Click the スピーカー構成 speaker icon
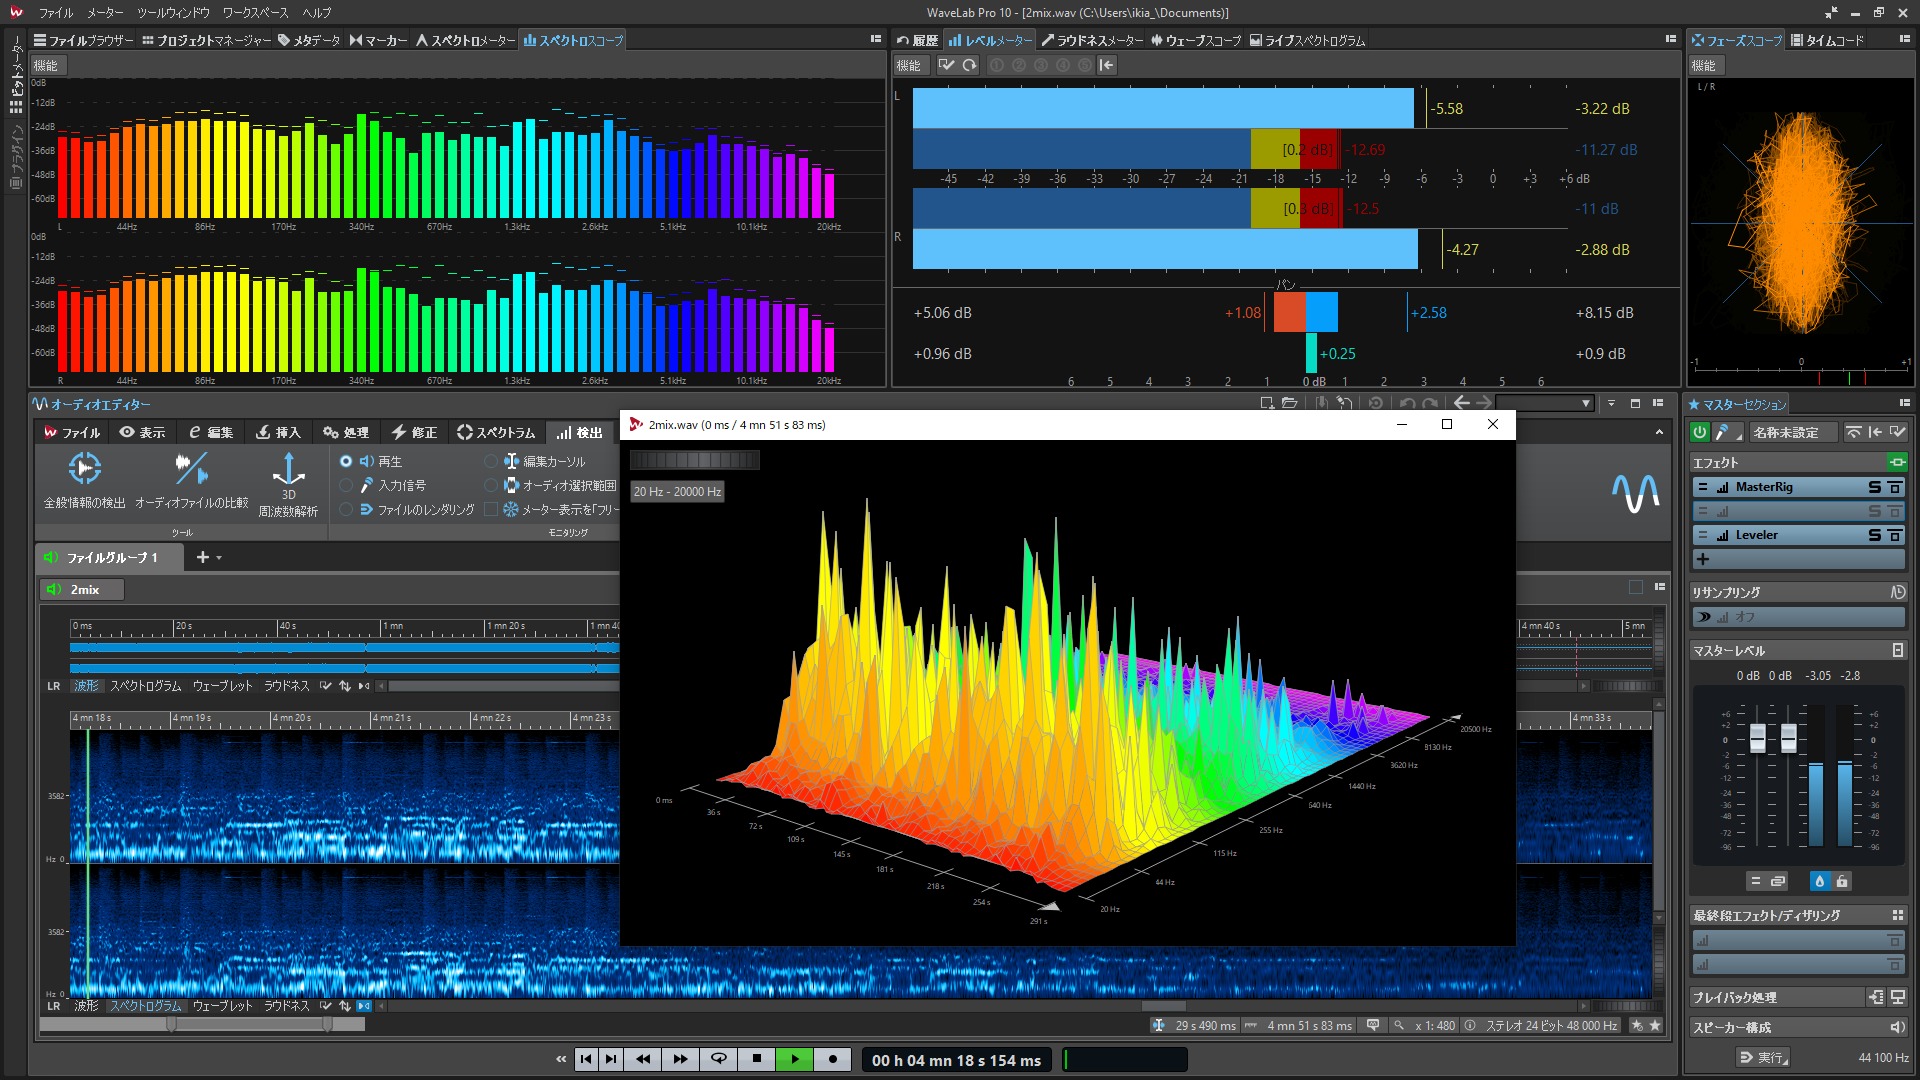Viewport: 1920px width, 1080px height. [x=1896, y=1027]
